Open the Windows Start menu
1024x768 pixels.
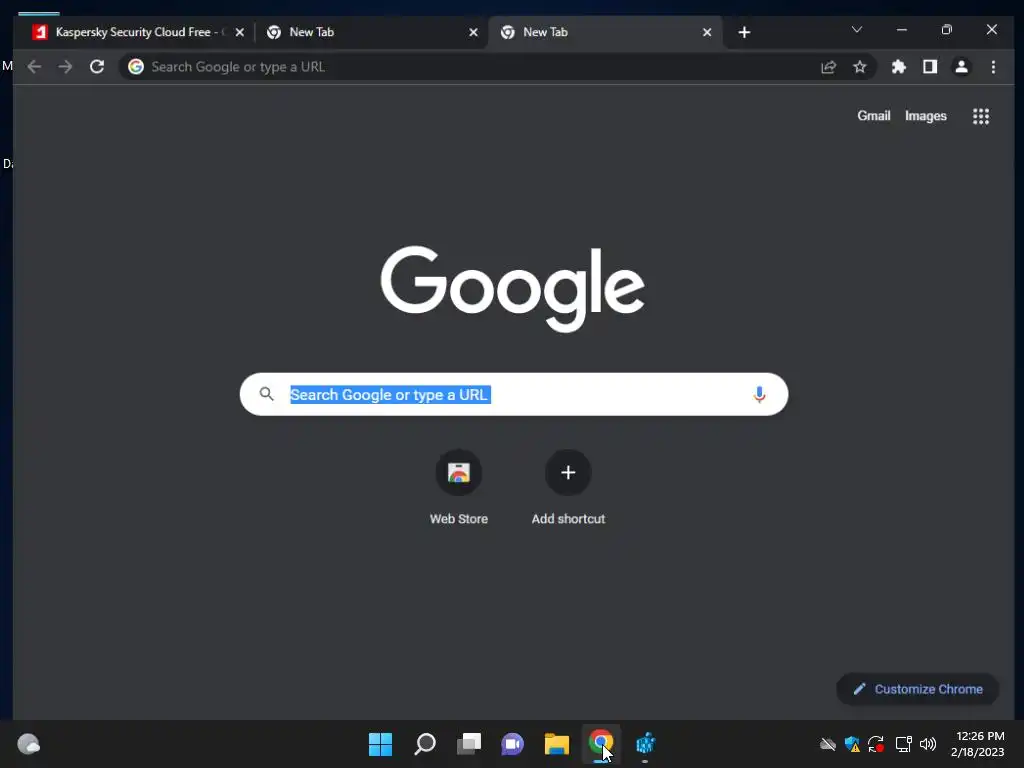click(380, 744)
